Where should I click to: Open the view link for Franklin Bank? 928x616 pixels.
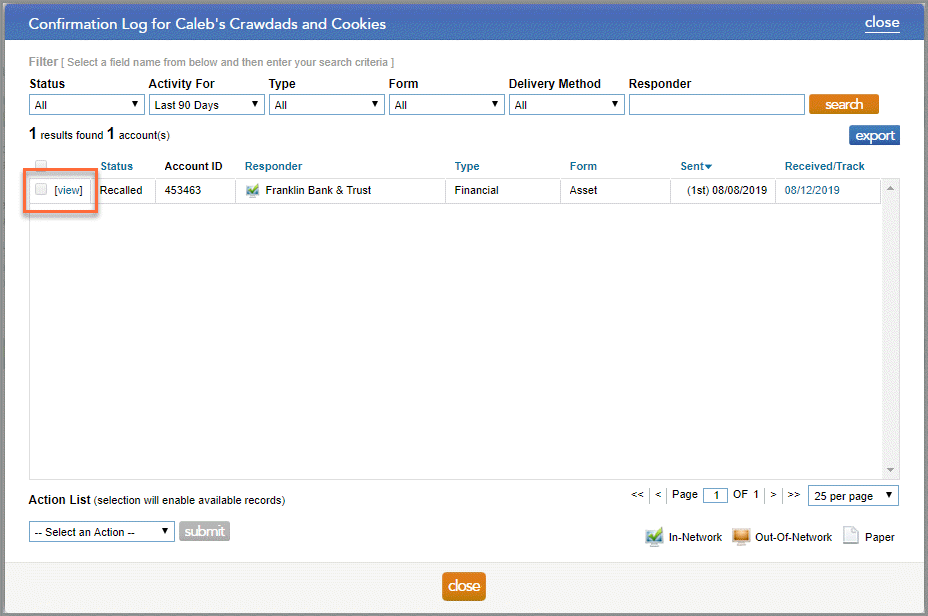(69, 190)
